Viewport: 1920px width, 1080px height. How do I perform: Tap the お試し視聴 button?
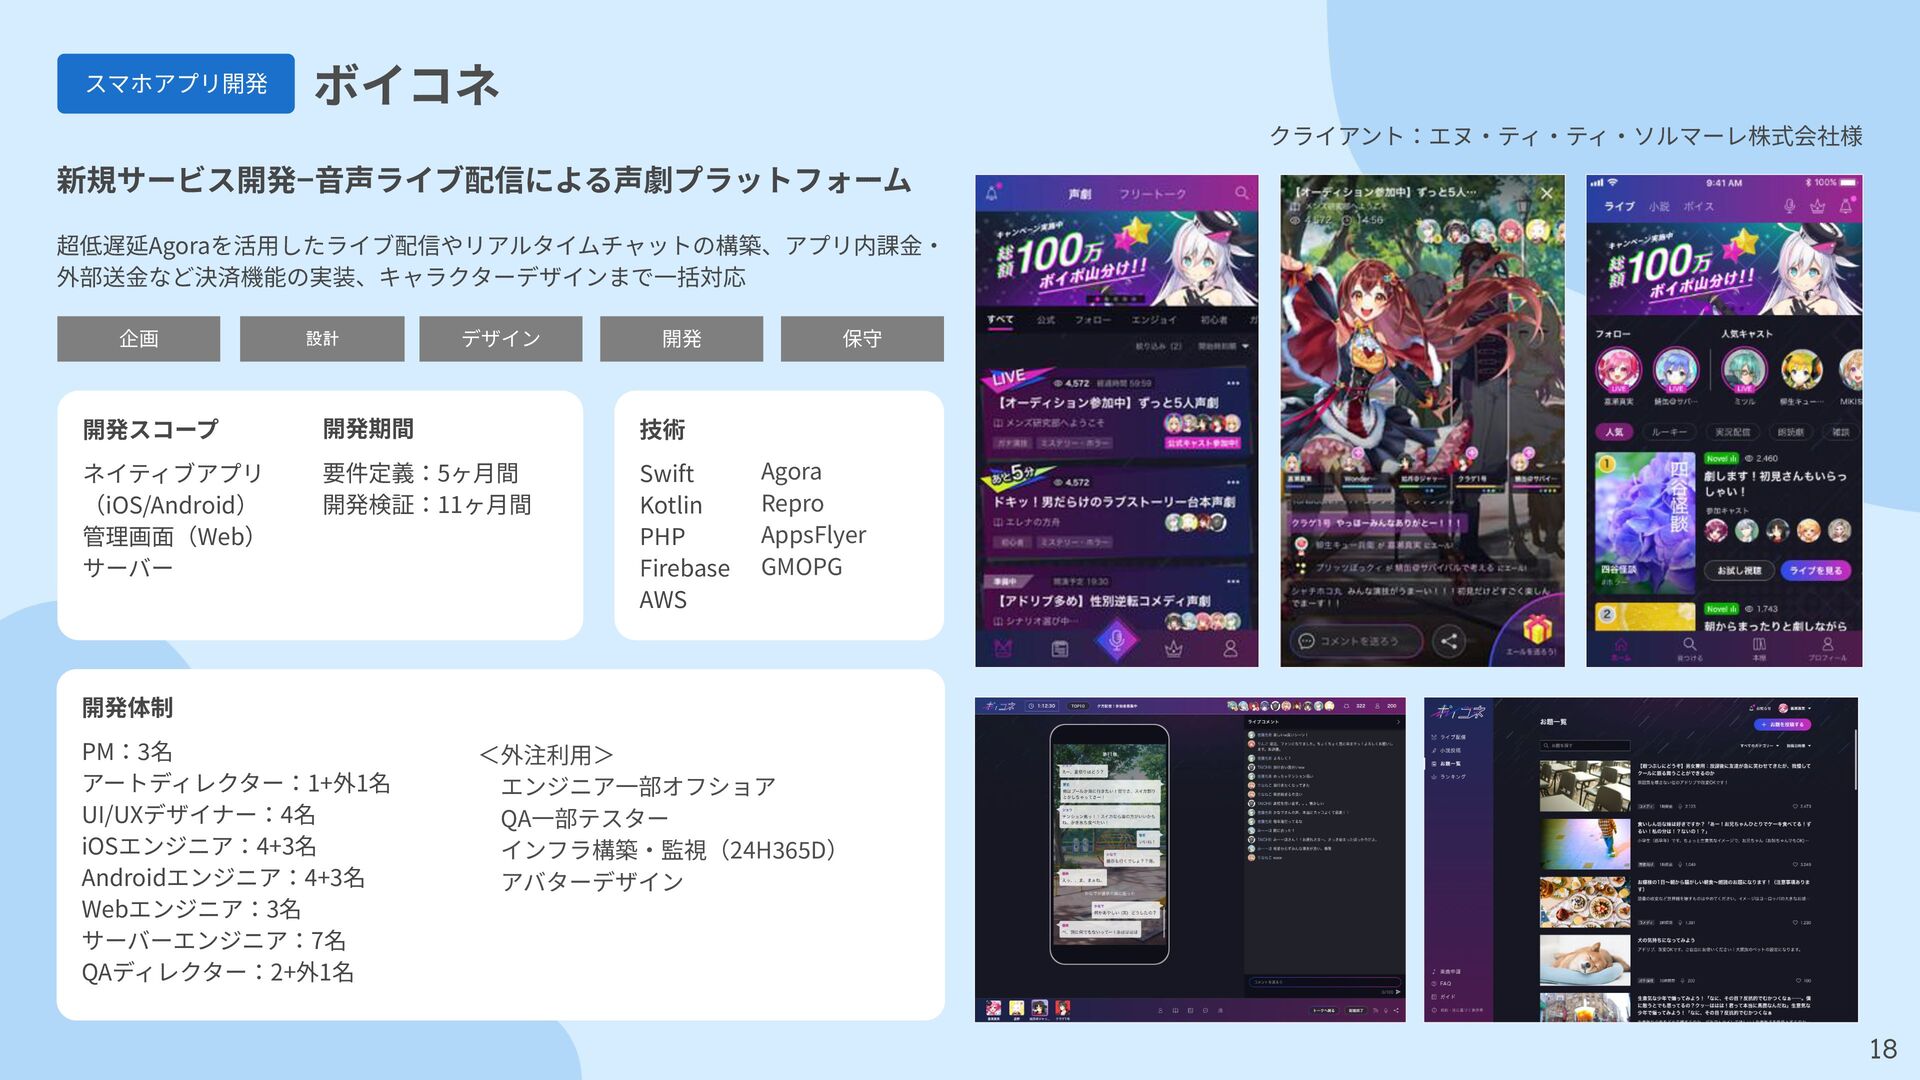point(1739,570)
